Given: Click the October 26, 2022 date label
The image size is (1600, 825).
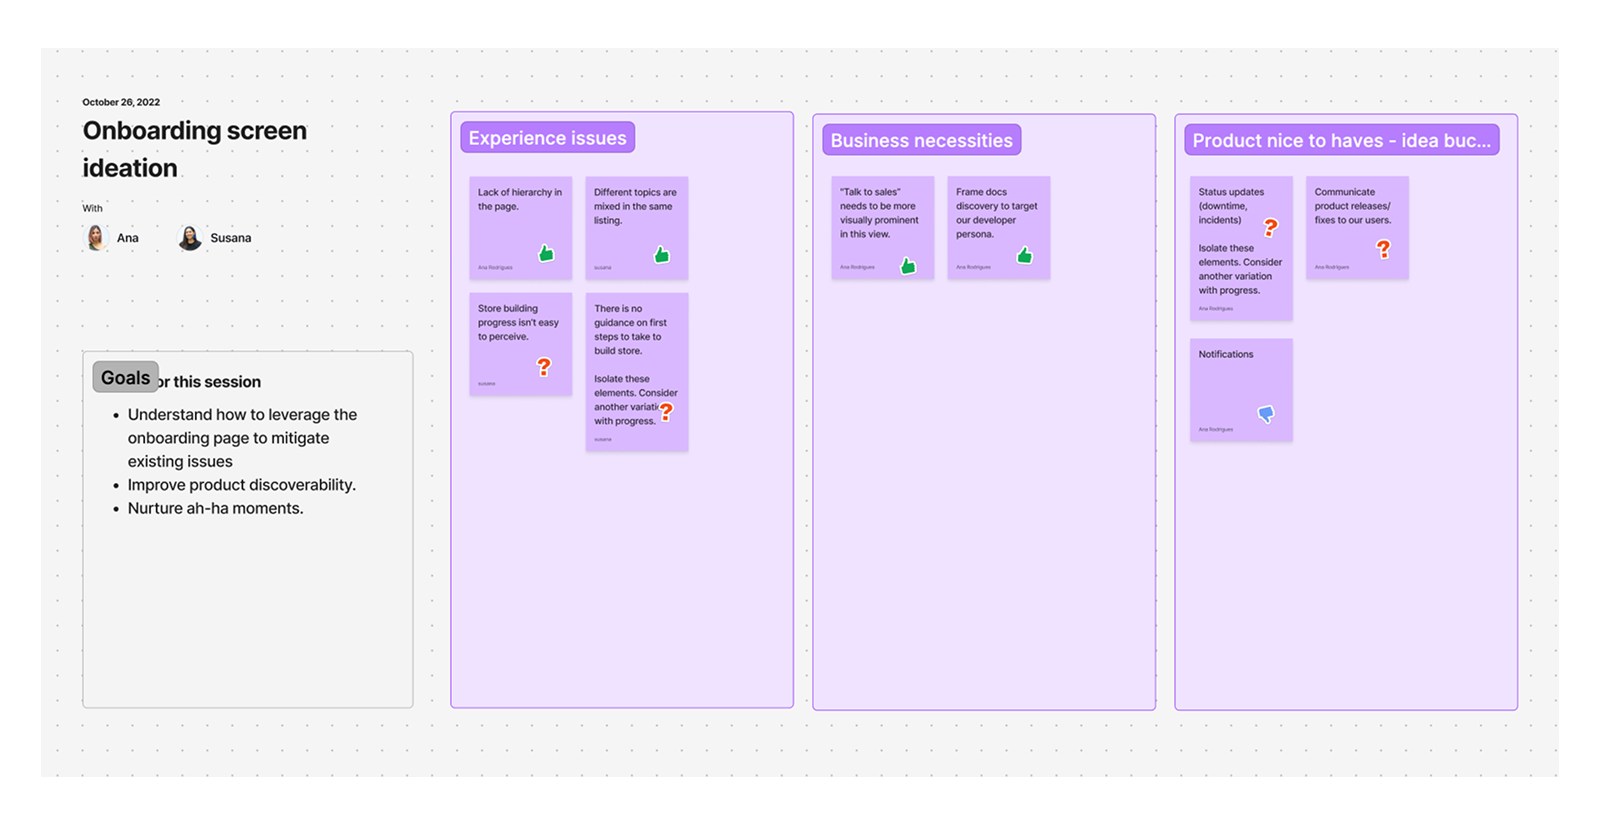Looking at the screenshot, I should pyautogui.click(x=121, y=102).
